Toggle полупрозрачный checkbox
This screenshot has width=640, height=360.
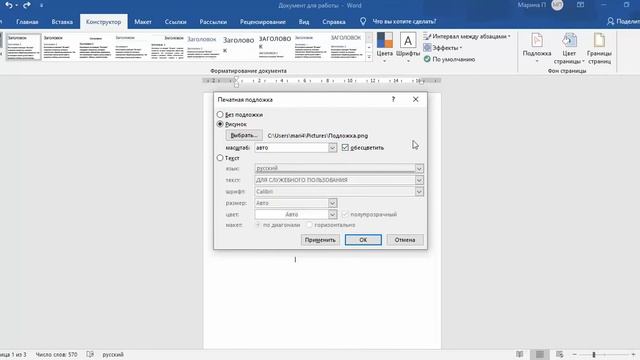click(345, 214)
